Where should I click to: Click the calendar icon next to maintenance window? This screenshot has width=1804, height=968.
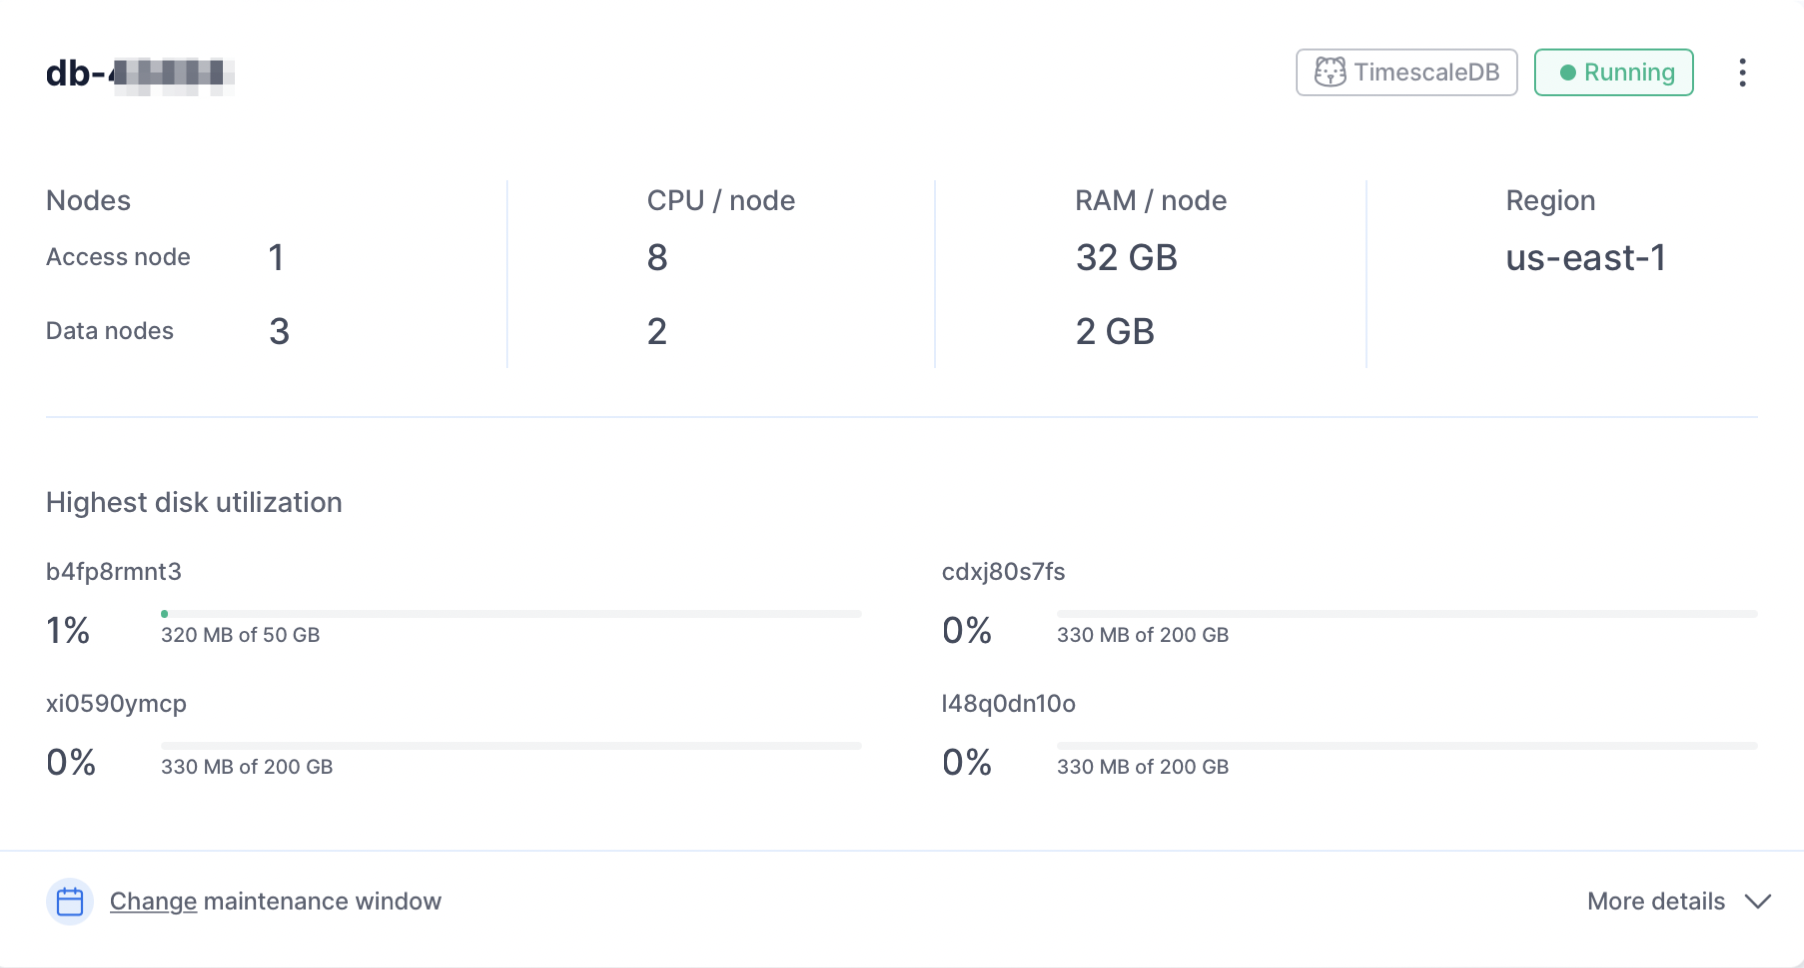69,900
